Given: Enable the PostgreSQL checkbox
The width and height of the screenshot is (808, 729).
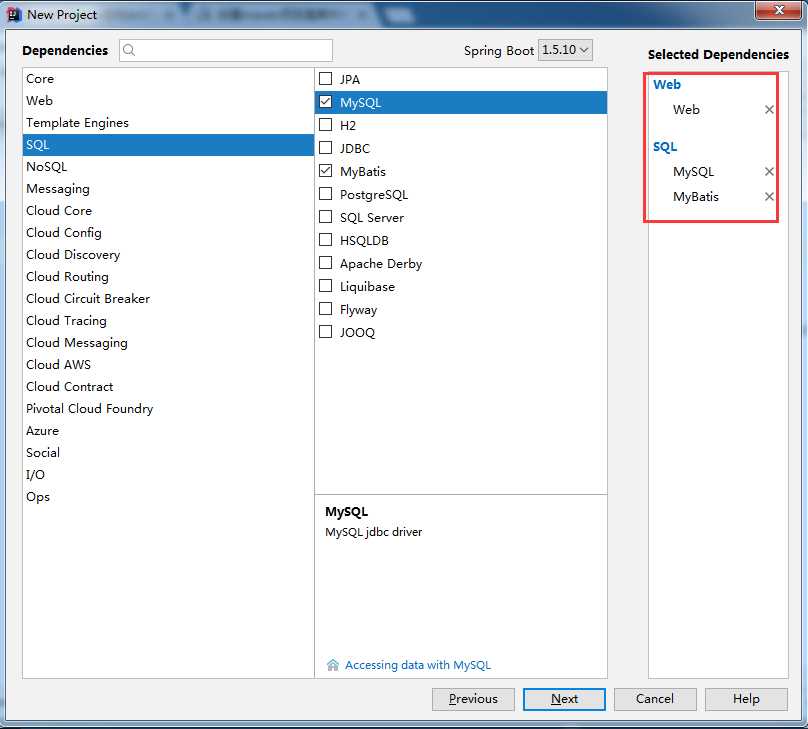Looking at the screenshot, I should [325, 194].
